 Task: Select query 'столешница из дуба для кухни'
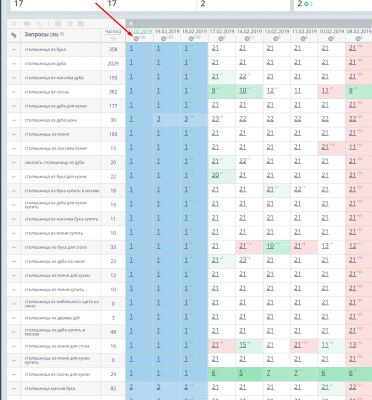[56, 106]
